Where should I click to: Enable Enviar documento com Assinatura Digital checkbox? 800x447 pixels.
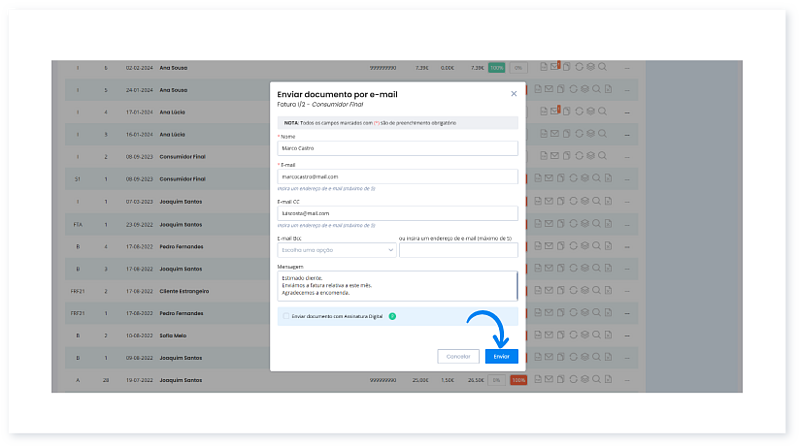tap(286, 316)
